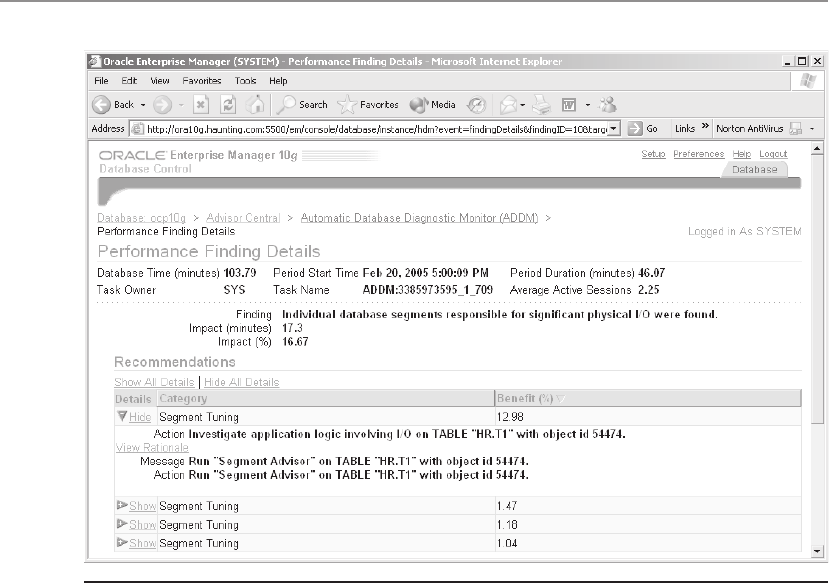Refresh the page using the Refresh icon
This screenshot has height=583, width=829.
click(x=228, y=105)
